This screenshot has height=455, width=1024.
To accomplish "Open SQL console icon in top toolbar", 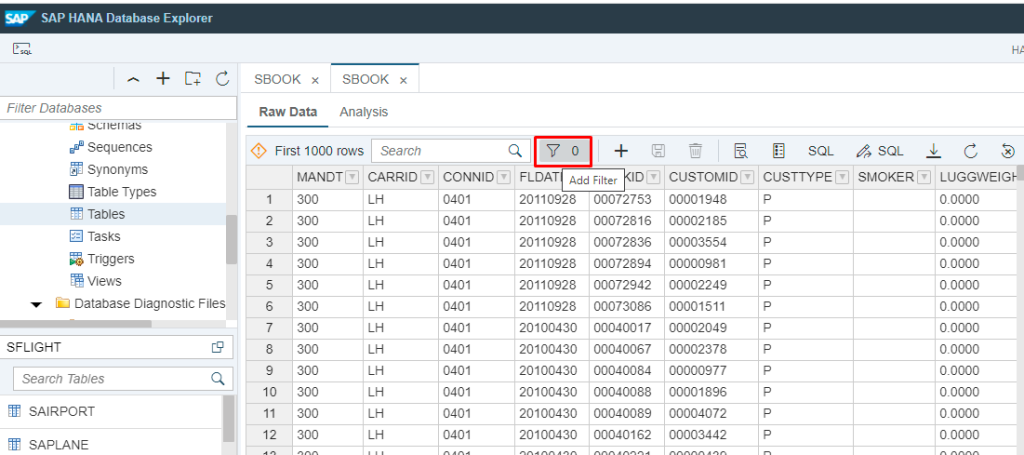I will coord(22,49).
